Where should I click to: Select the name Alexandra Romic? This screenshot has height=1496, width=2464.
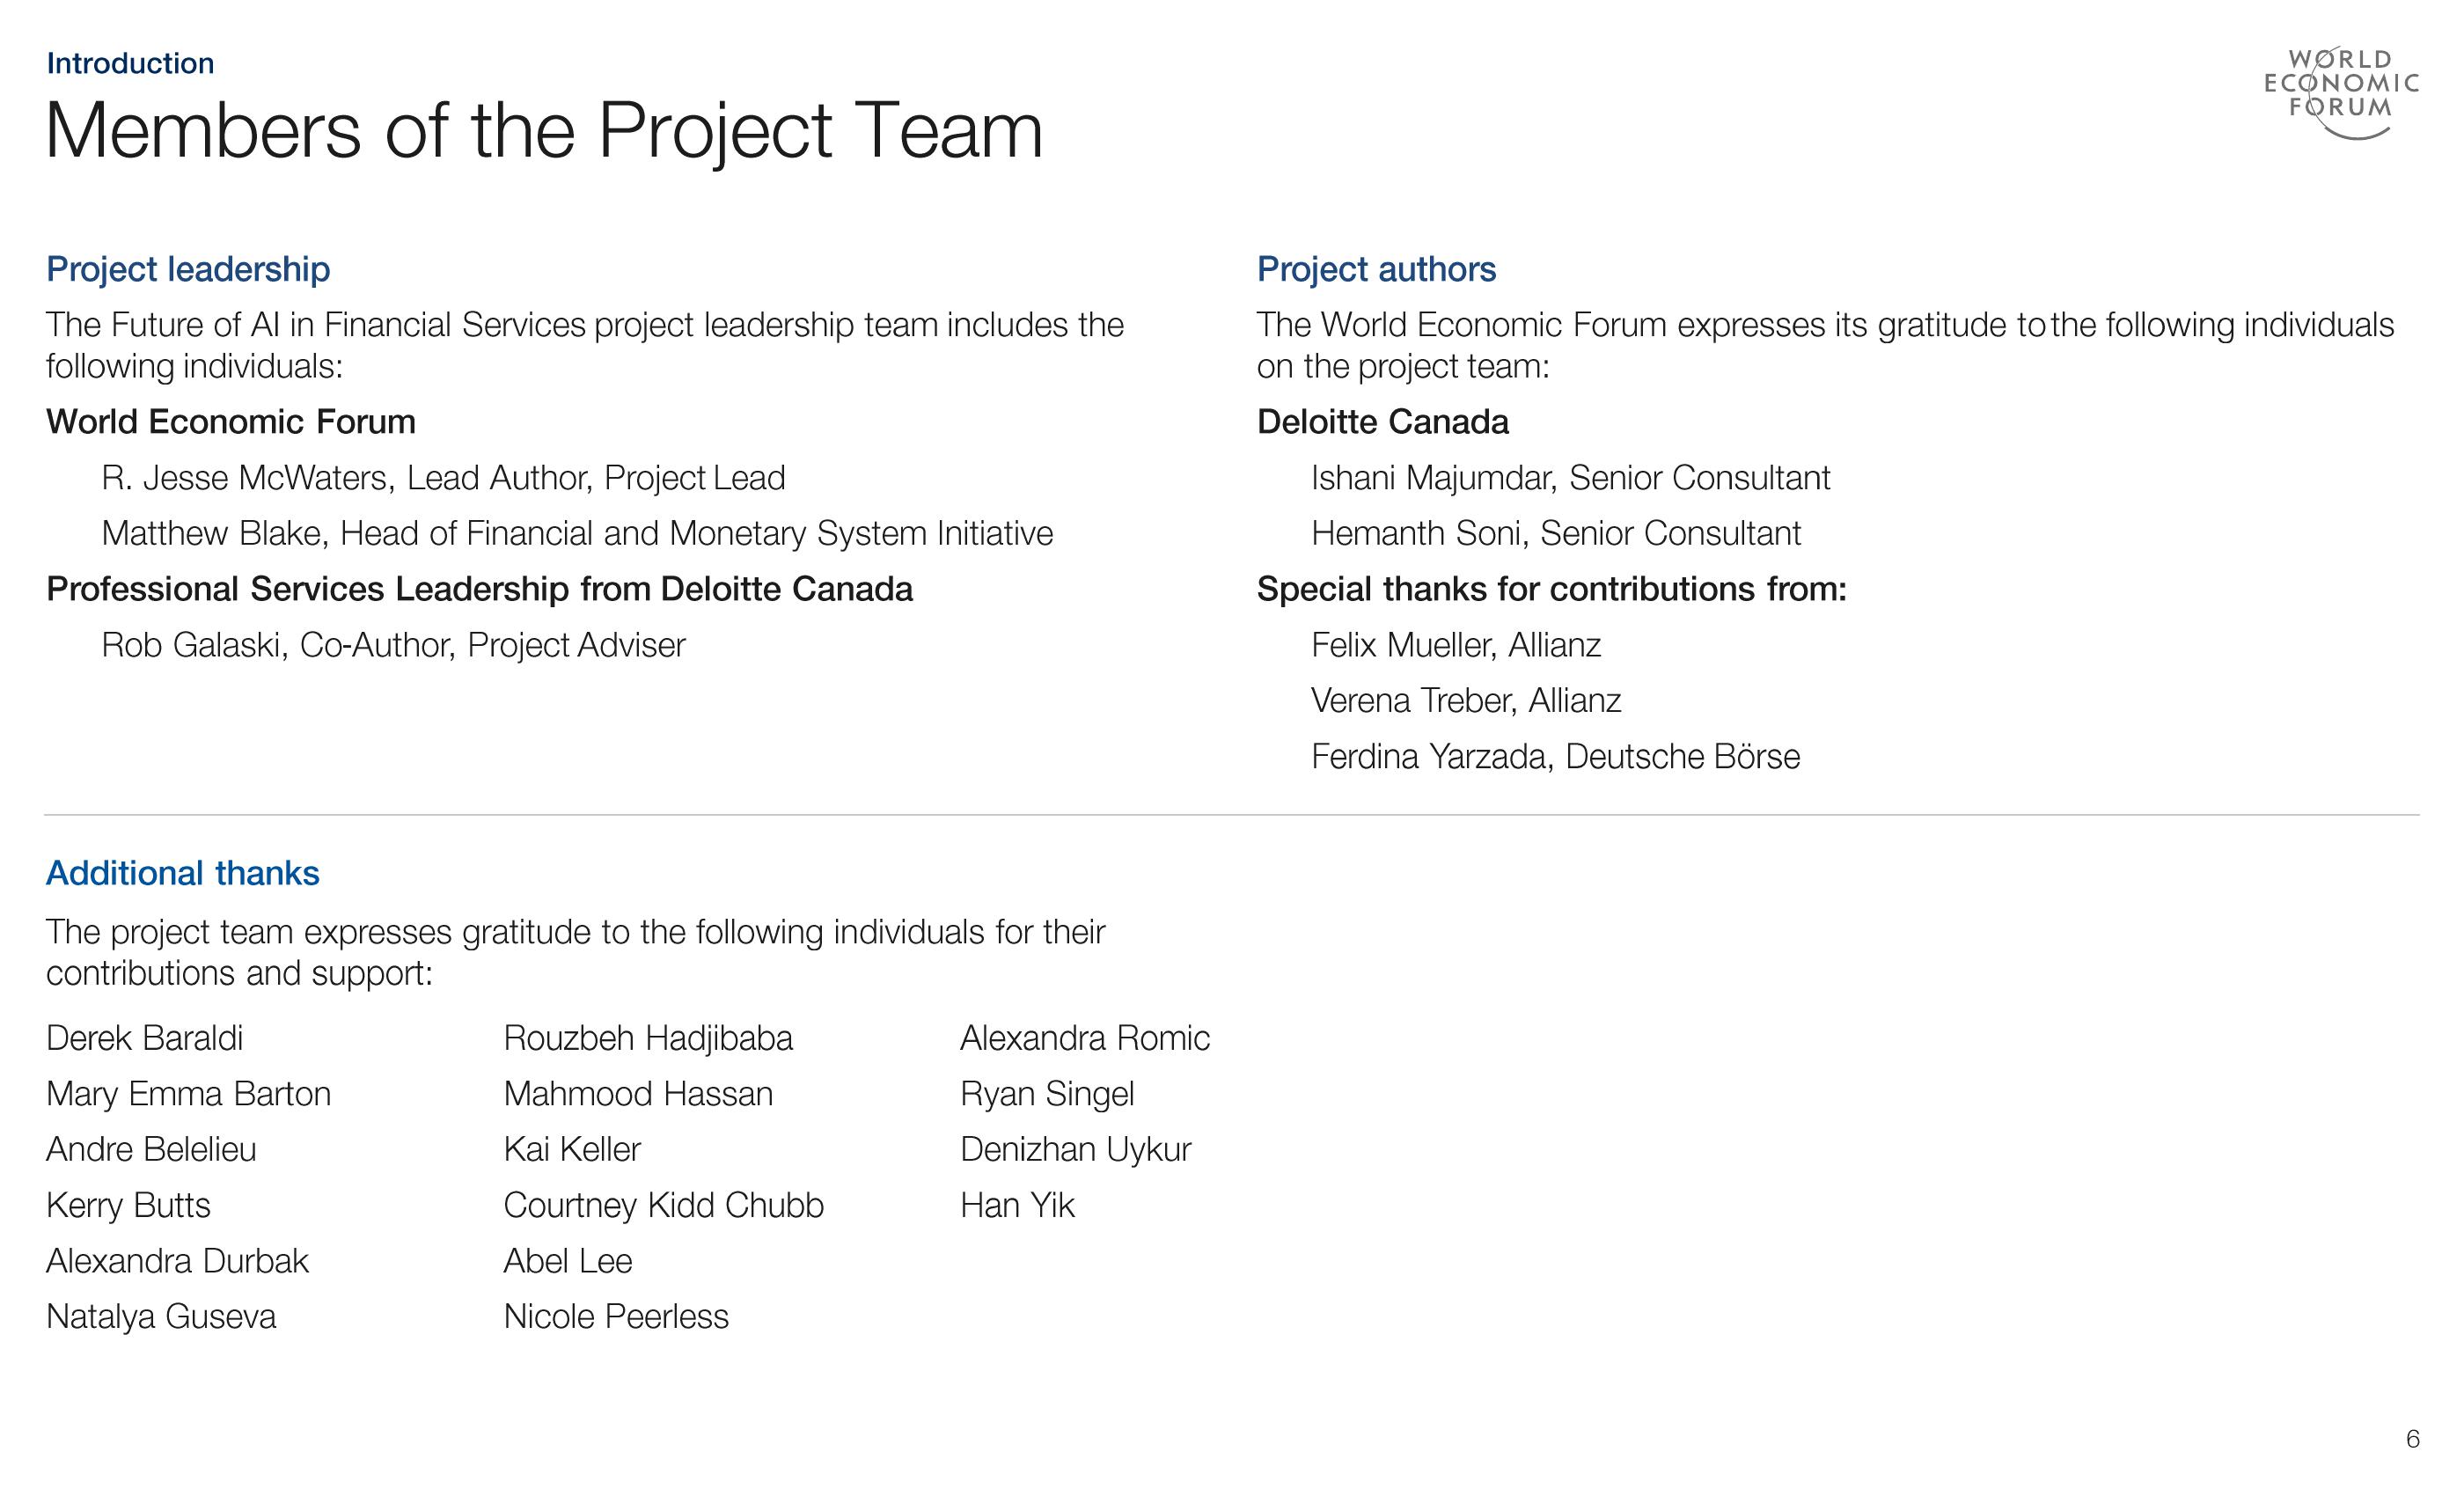(1085, 1038)
